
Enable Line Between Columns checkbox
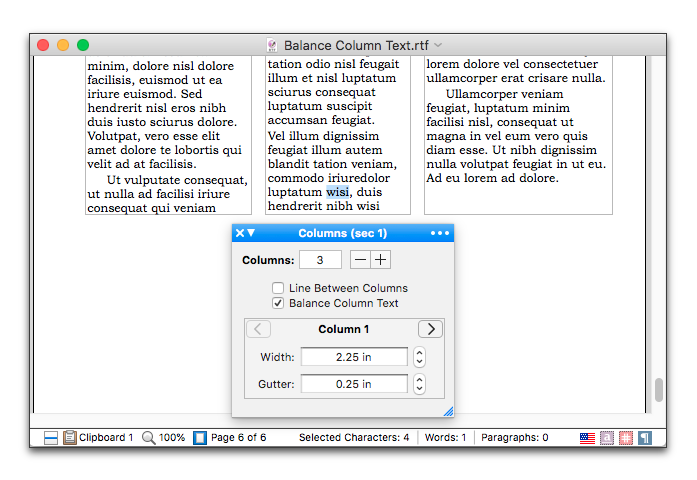pyautogui.click(x=278, y=288)
